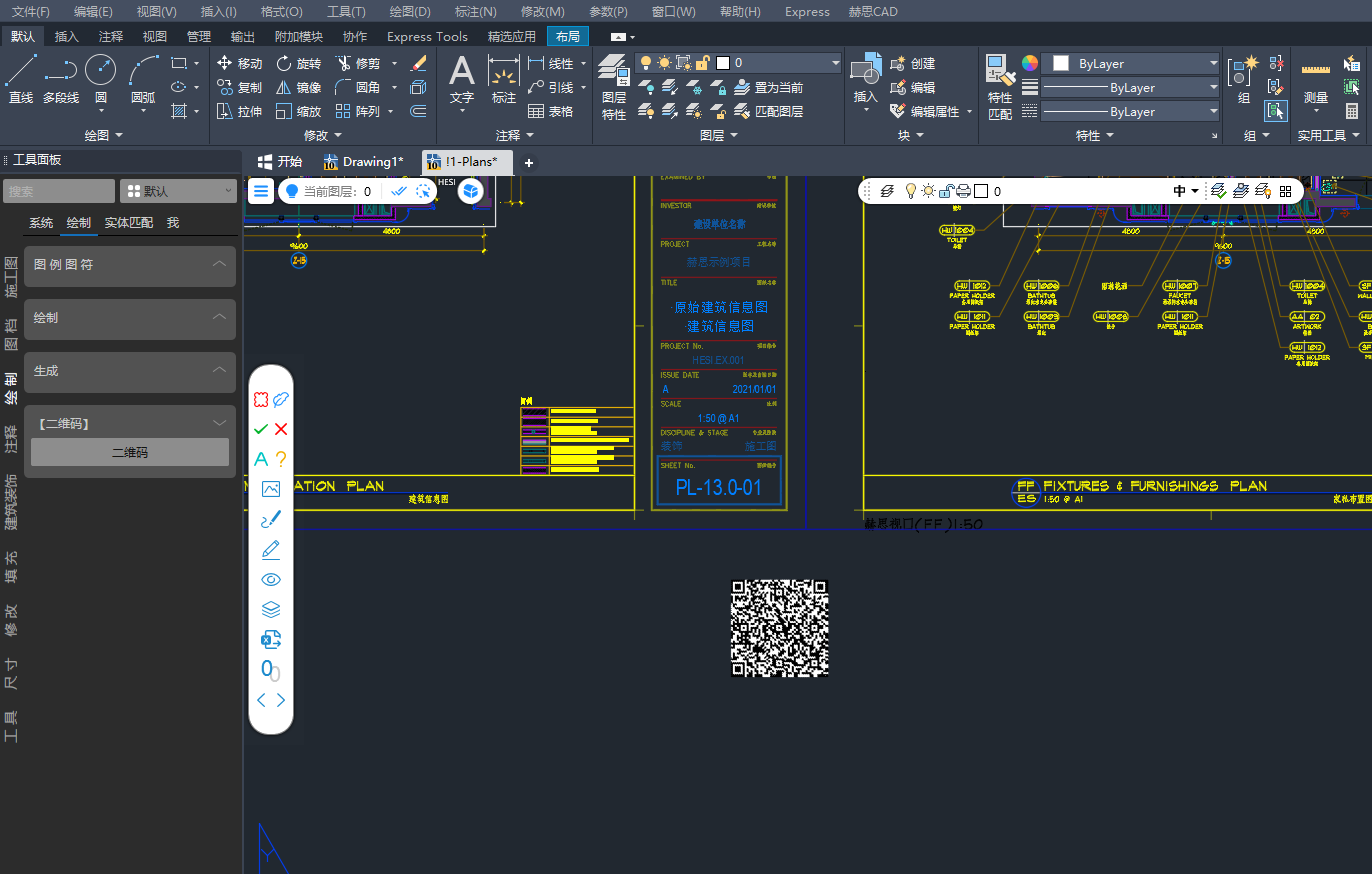Image resolution: width=1372 pixels, height=874 pixels.
Task: Open the color wheel picker in 特性 panel
Action: 1030,63
